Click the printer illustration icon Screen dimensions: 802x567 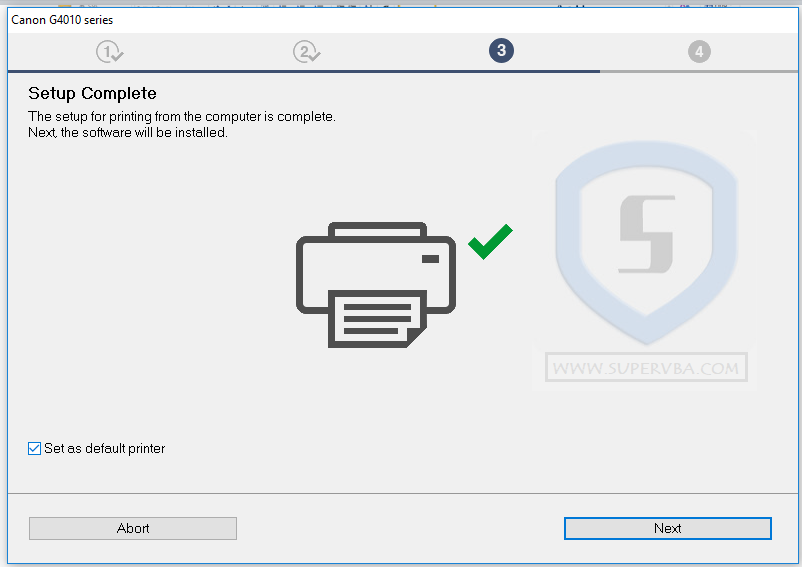pos(376,285)
